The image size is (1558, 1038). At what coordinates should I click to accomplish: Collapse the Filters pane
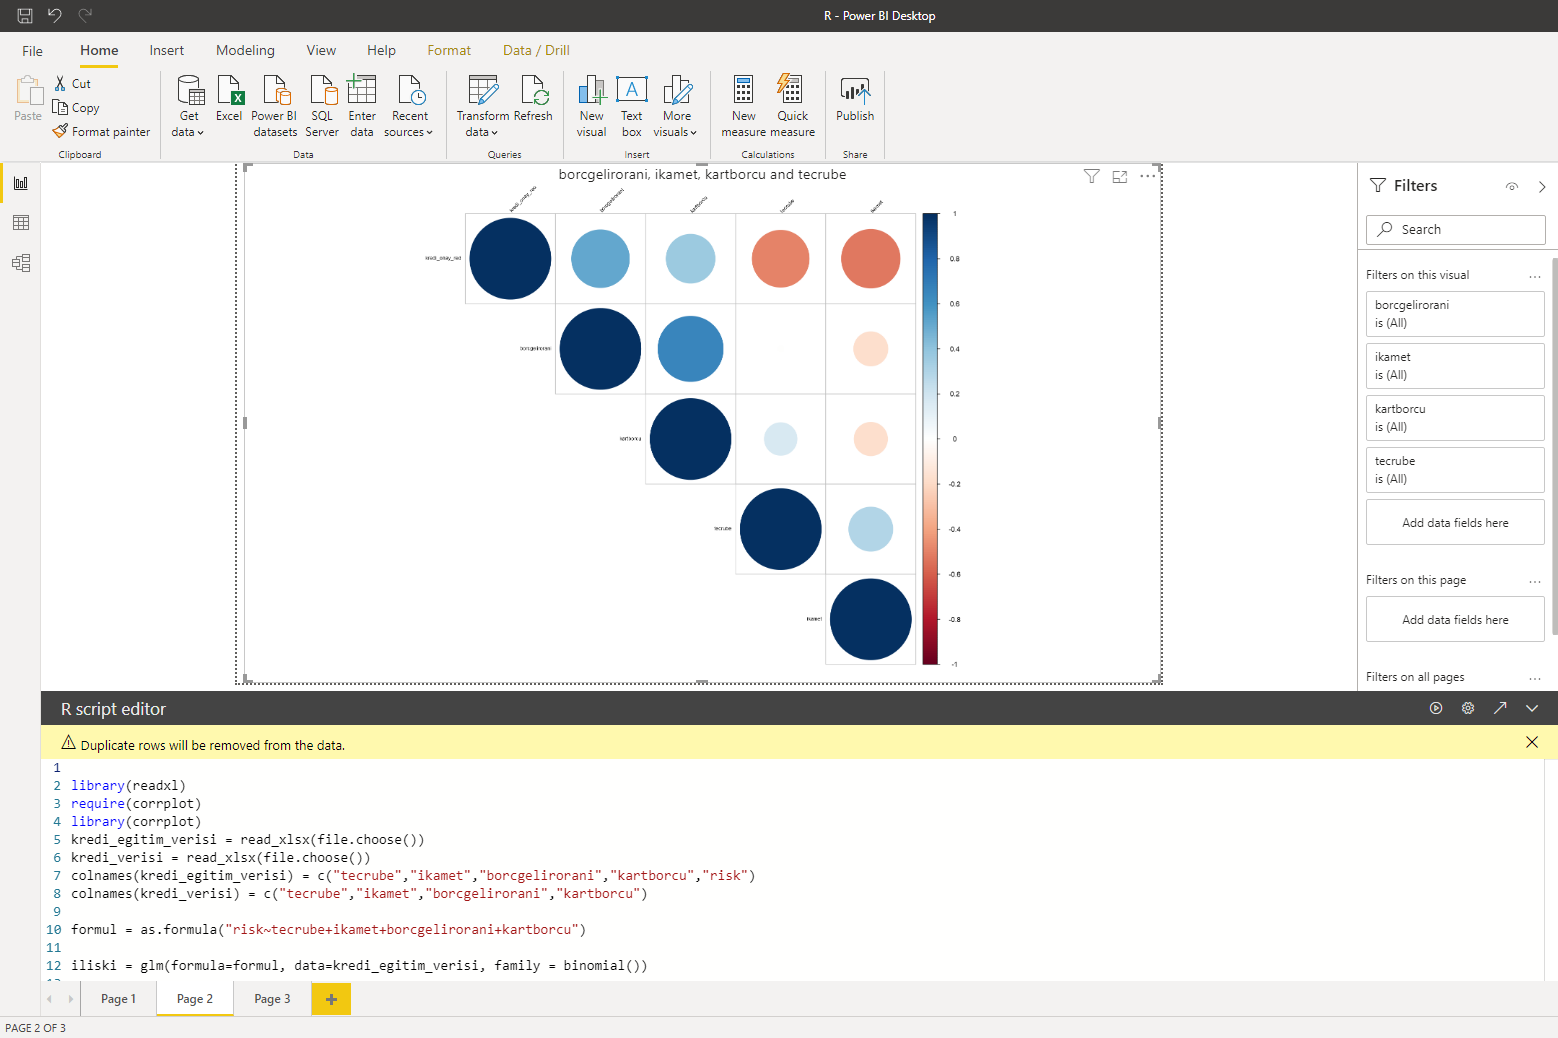click(1542, 187)
